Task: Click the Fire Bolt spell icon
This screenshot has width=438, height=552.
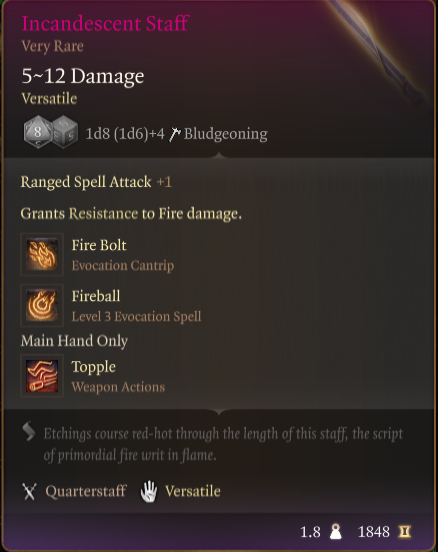Action: [x=42, y=254]
